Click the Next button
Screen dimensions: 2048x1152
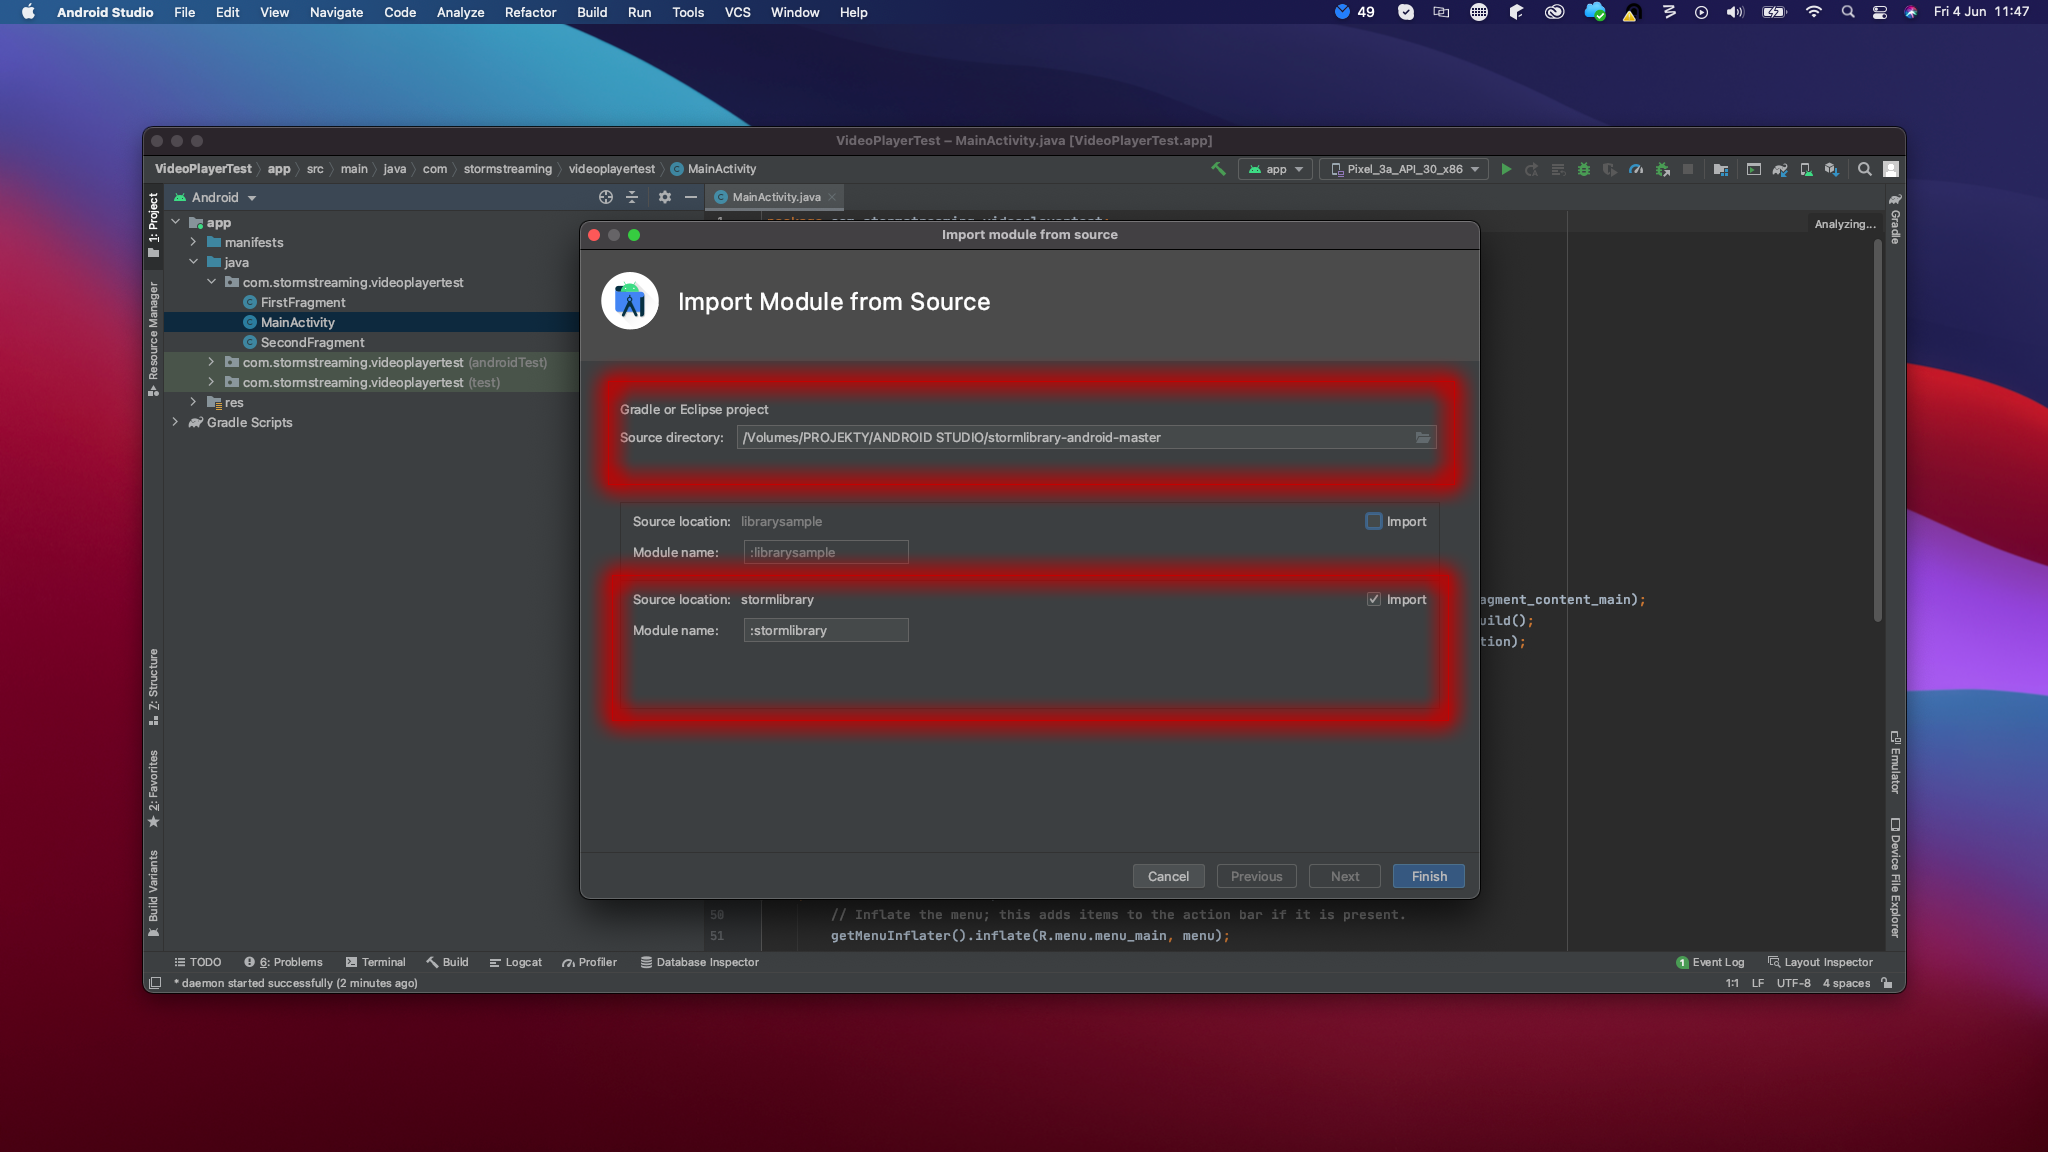(x=1345, y=876)
